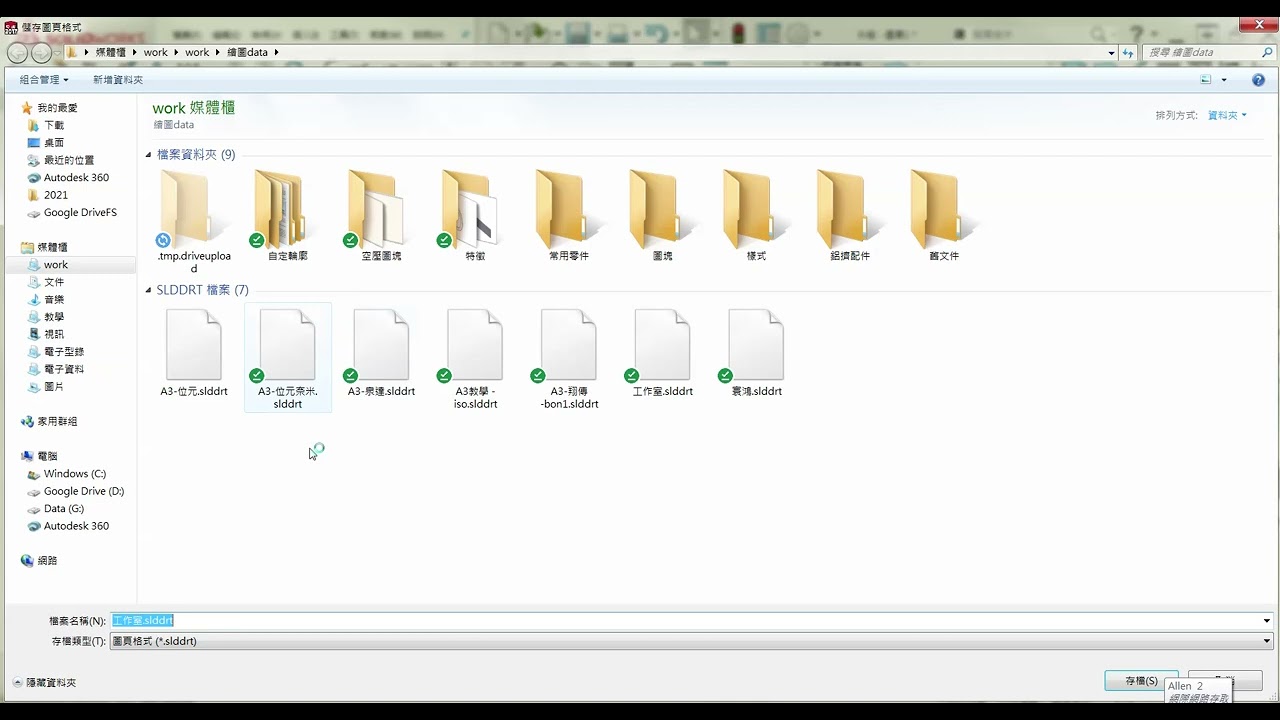The width and height of the screenshot is (1280, 720).
Task: Select the 工作室.slddrt file
Action: pos(662,353)
